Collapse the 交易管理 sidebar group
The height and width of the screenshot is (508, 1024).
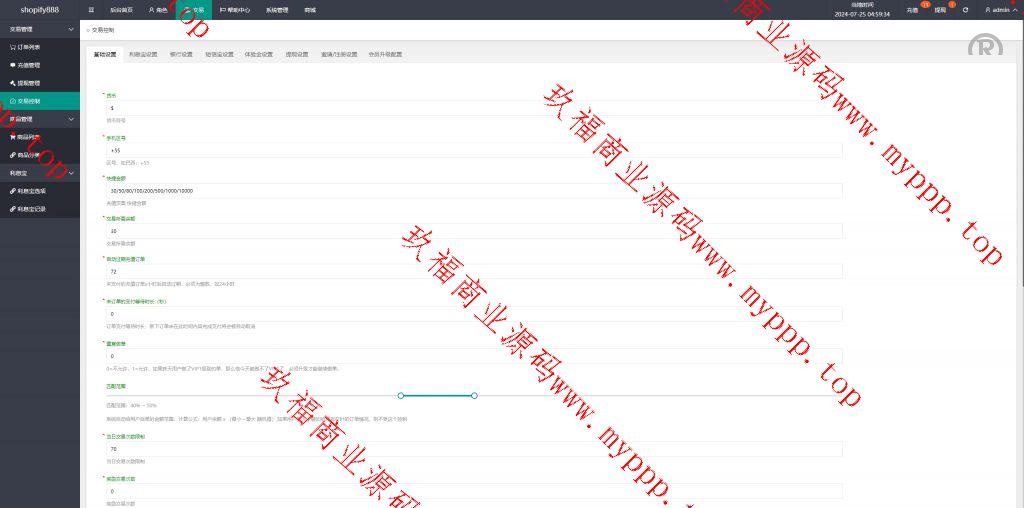pyautogui.click(x=70, y=30)
